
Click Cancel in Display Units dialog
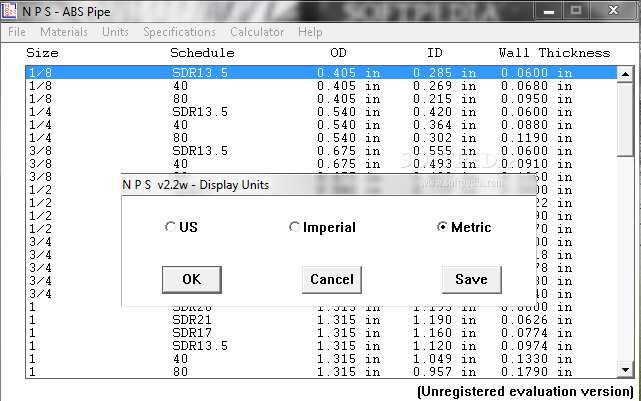pos(332,280)
